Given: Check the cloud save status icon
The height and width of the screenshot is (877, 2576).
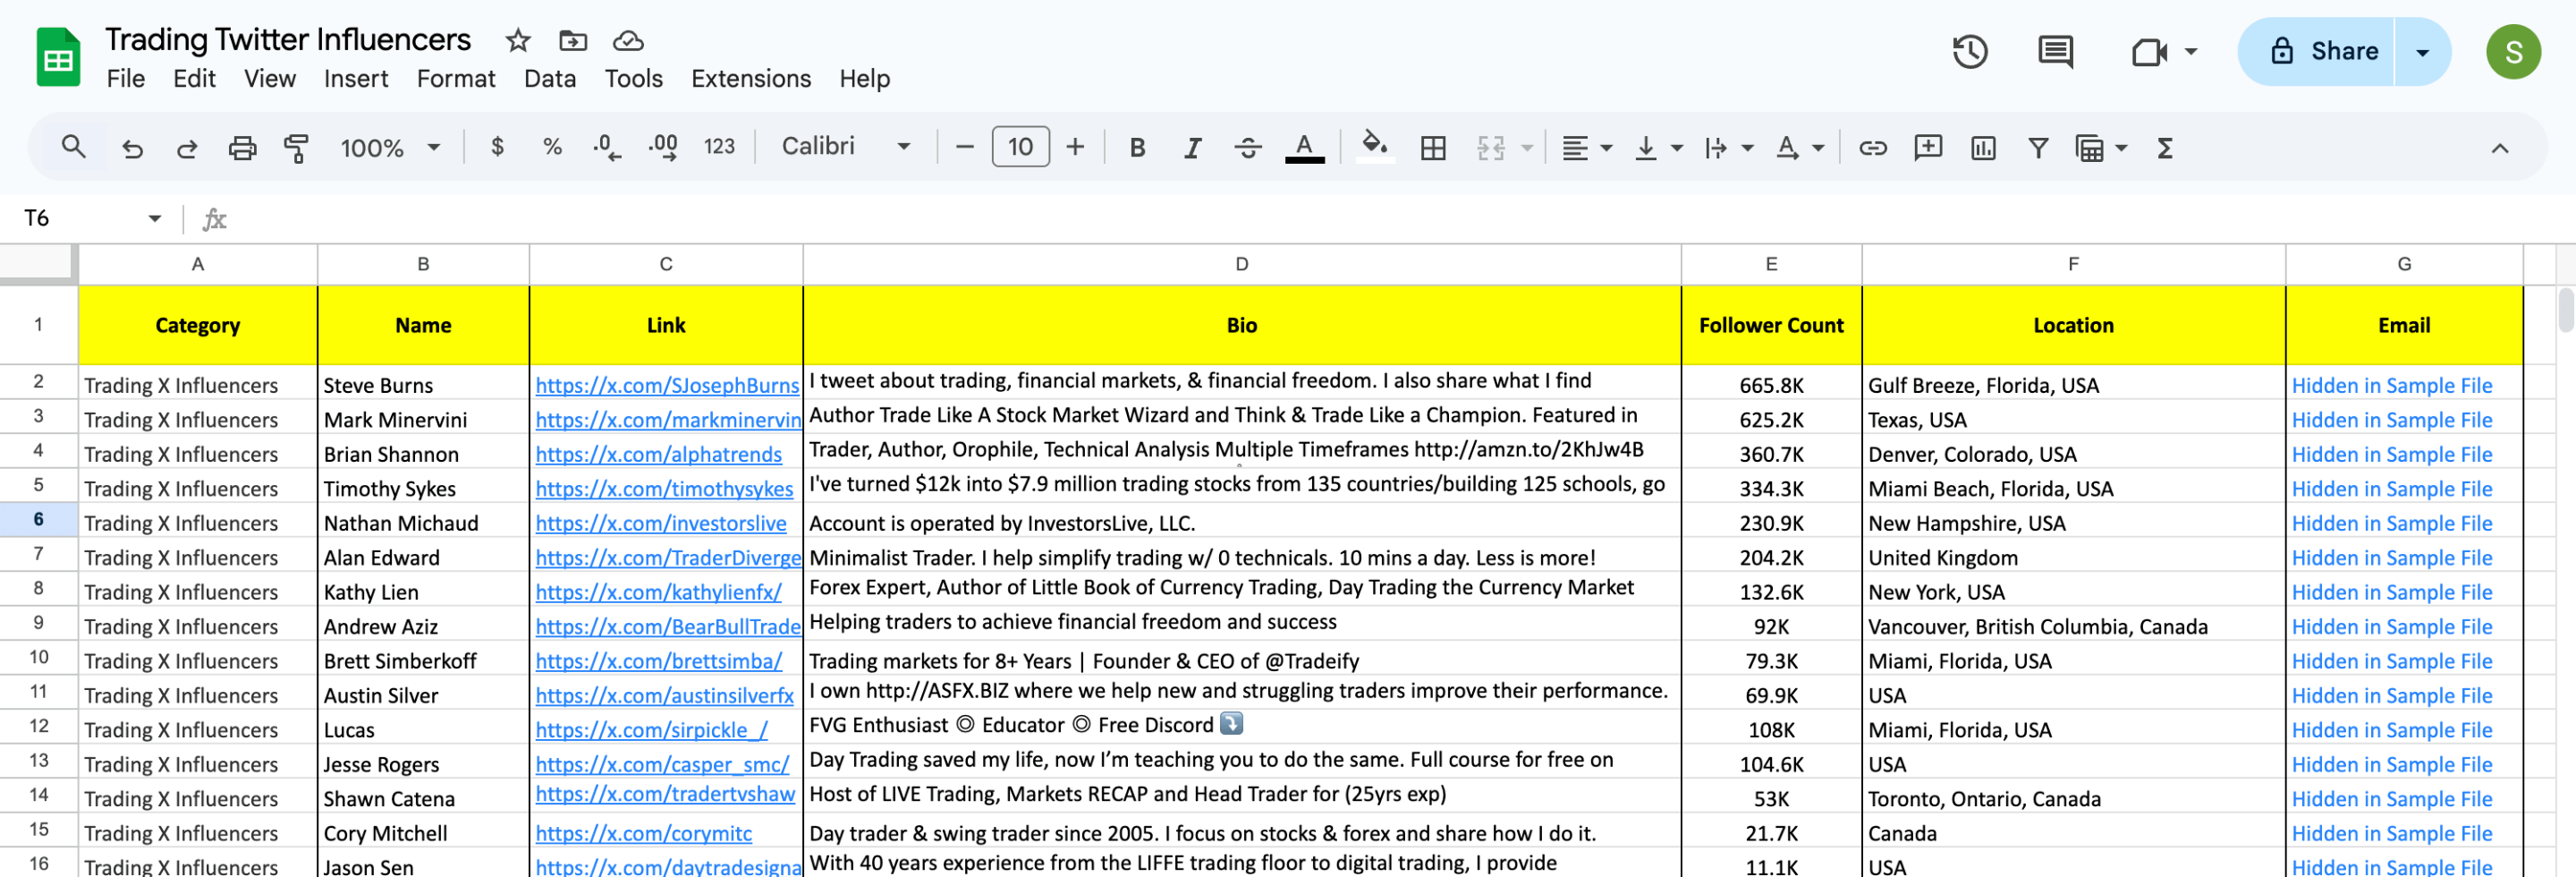Looking at the screenshot, I should [627, 41].
